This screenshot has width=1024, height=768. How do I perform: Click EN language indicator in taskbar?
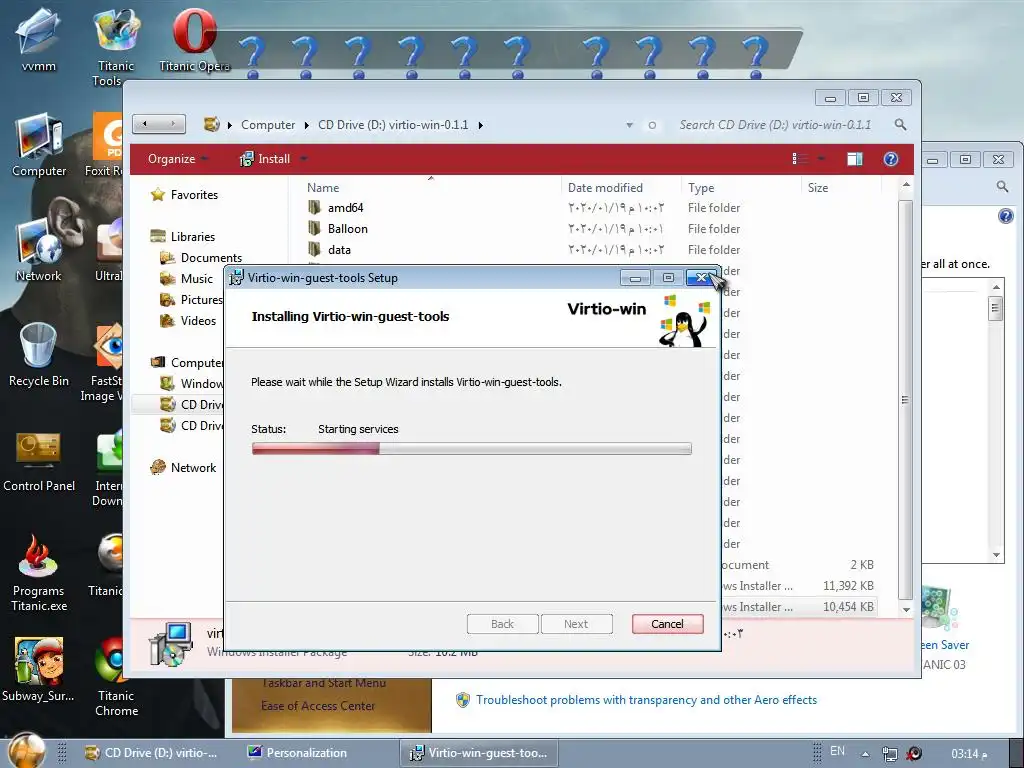click(x=837, y=751)
